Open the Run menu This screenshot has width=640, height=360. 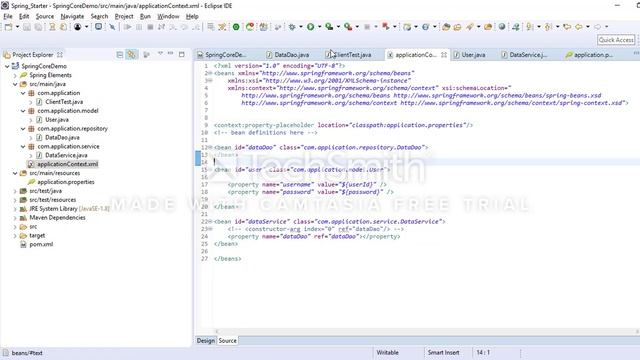pos(145,16)
